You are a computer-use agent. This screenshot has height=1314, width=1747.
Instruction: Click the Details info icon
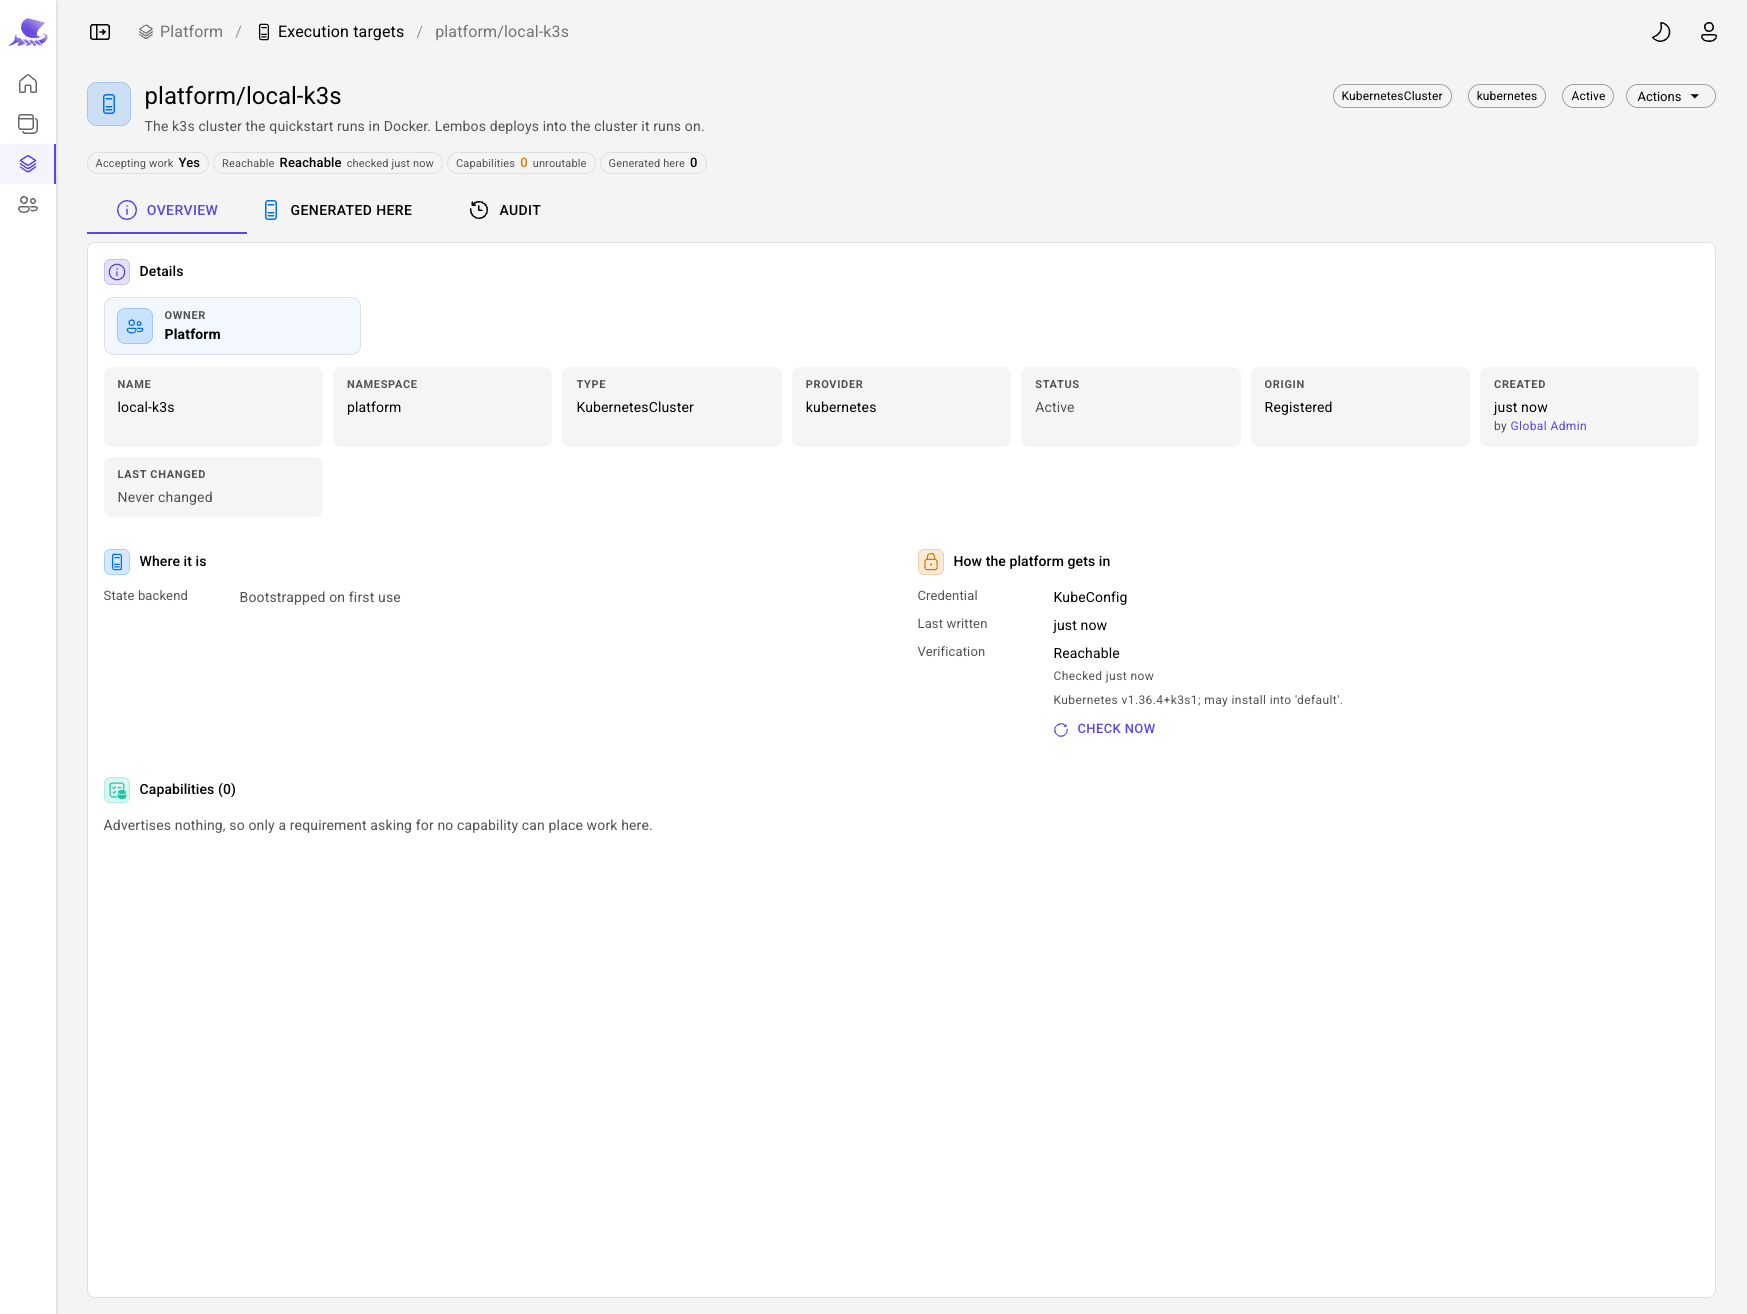117,272
